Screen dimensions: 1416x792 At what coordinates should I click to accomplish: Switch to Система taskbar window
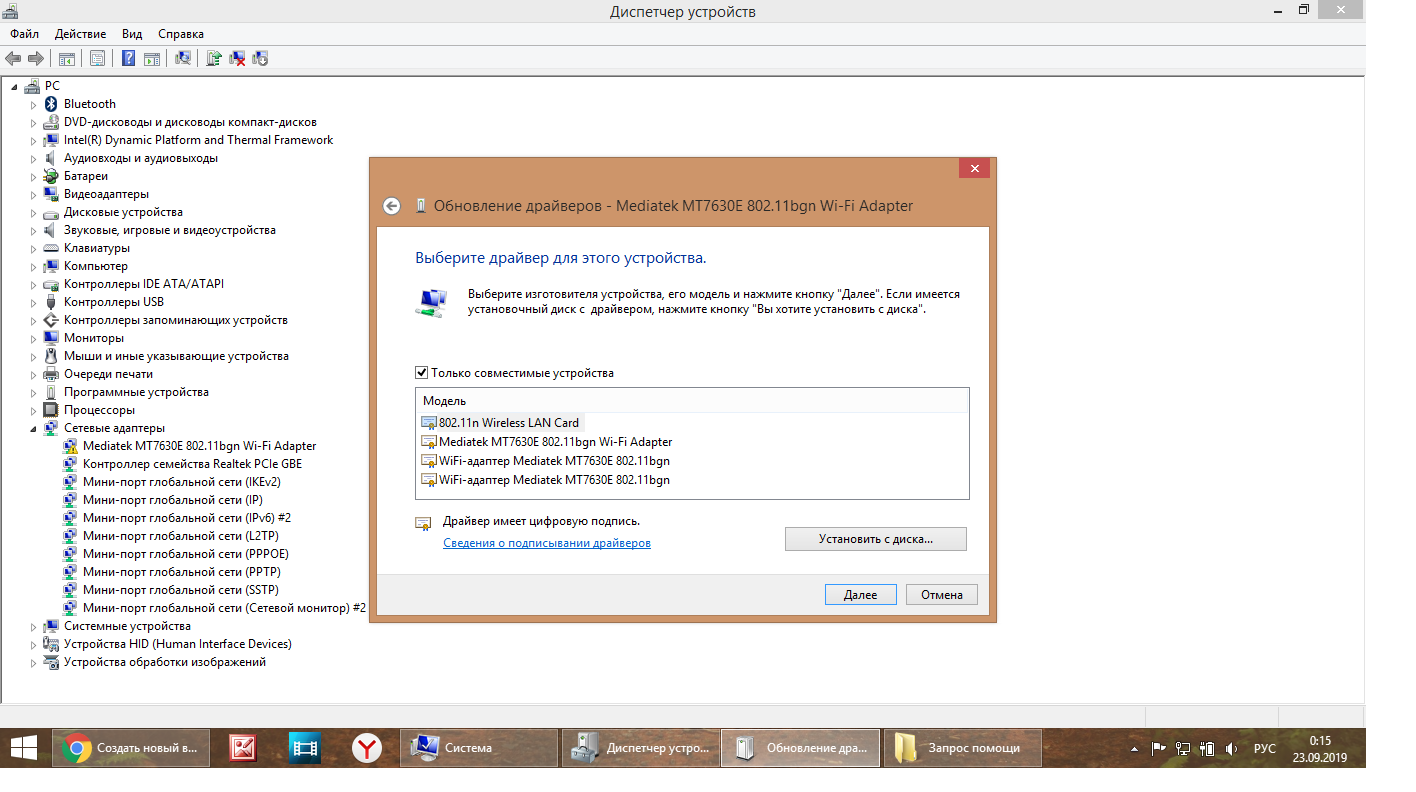479,747
